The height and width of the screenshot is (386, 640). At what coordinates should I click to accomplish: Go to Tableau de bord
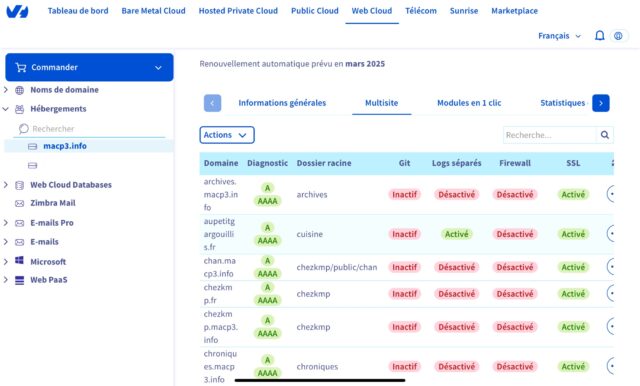pos(78,11)
